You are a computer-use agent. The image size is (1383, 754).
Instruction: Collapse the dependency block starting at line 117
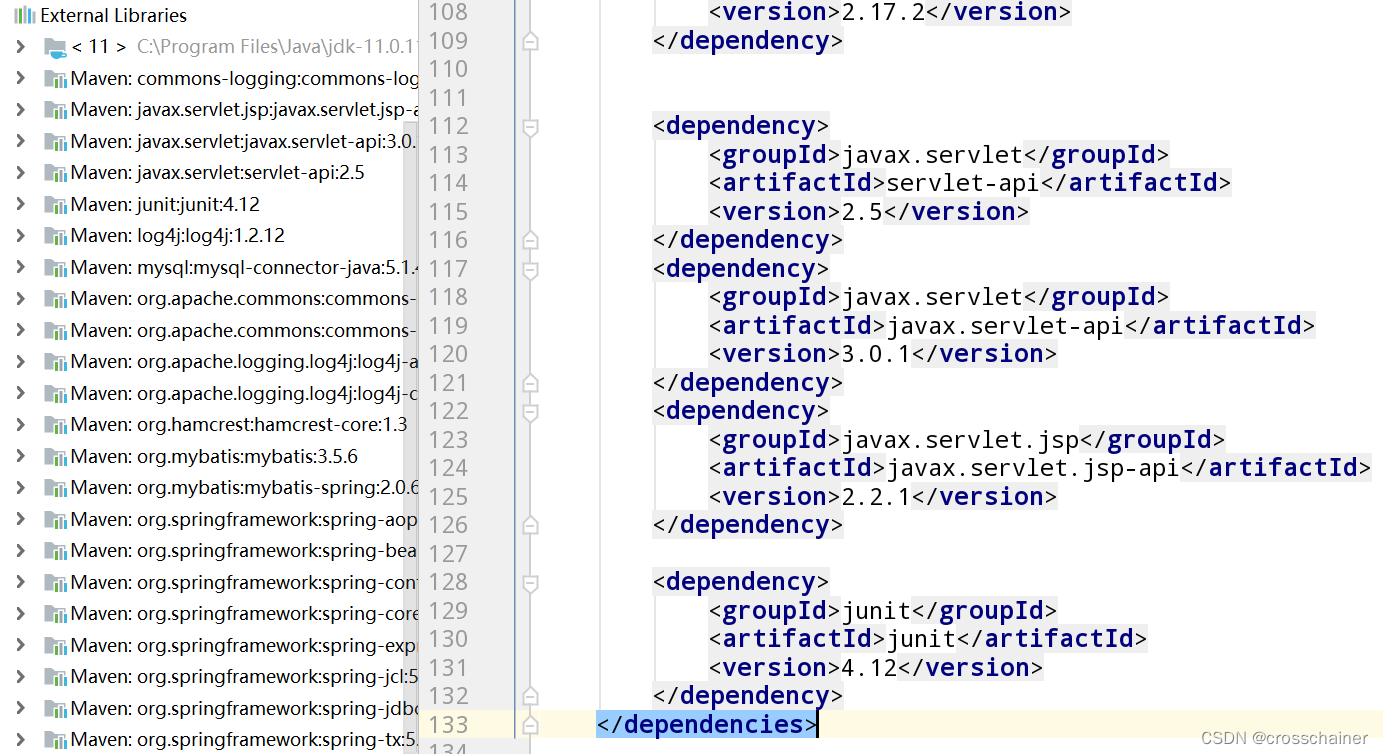[x=530, y=269]
